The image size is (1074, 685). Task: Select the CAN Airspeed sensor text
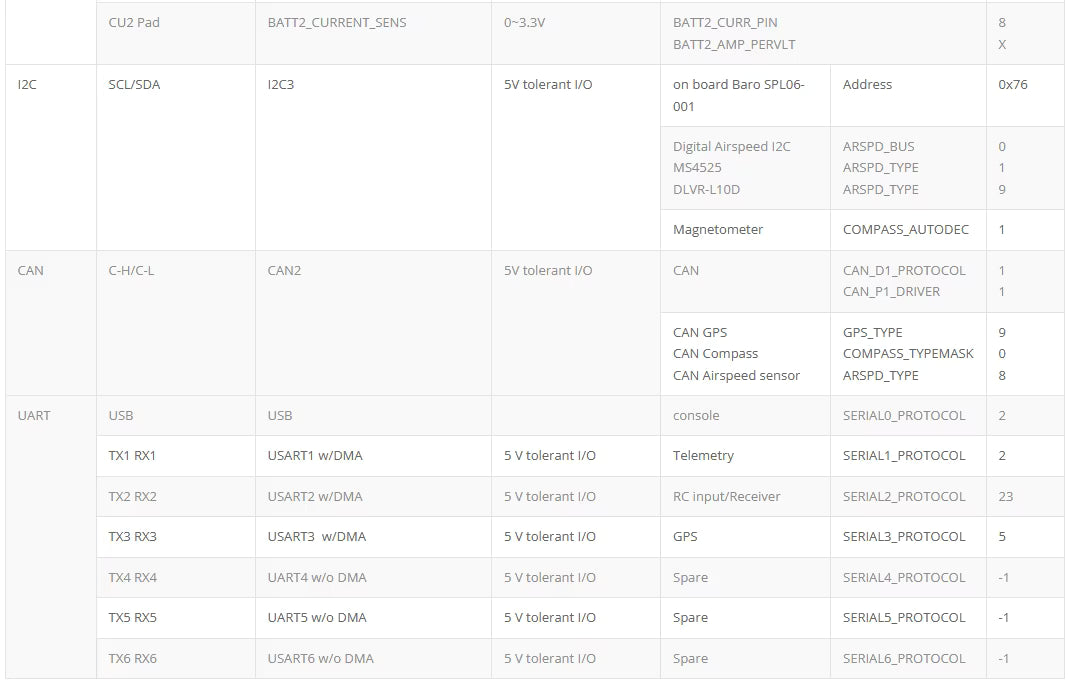[x=736, y=375]
